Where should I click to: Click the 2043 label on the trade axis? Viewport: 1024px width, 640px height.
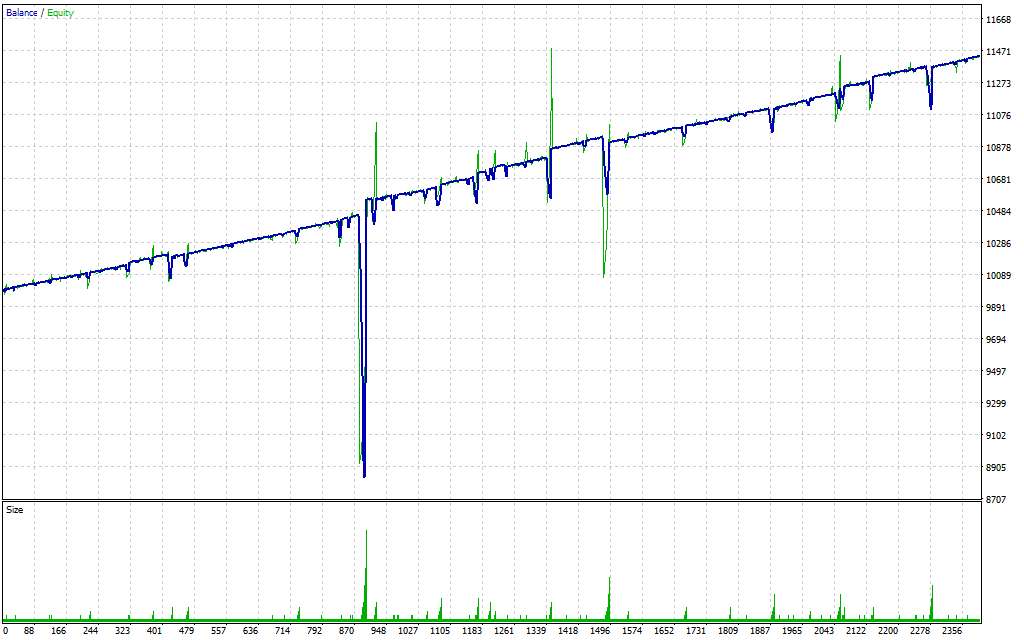824,631
